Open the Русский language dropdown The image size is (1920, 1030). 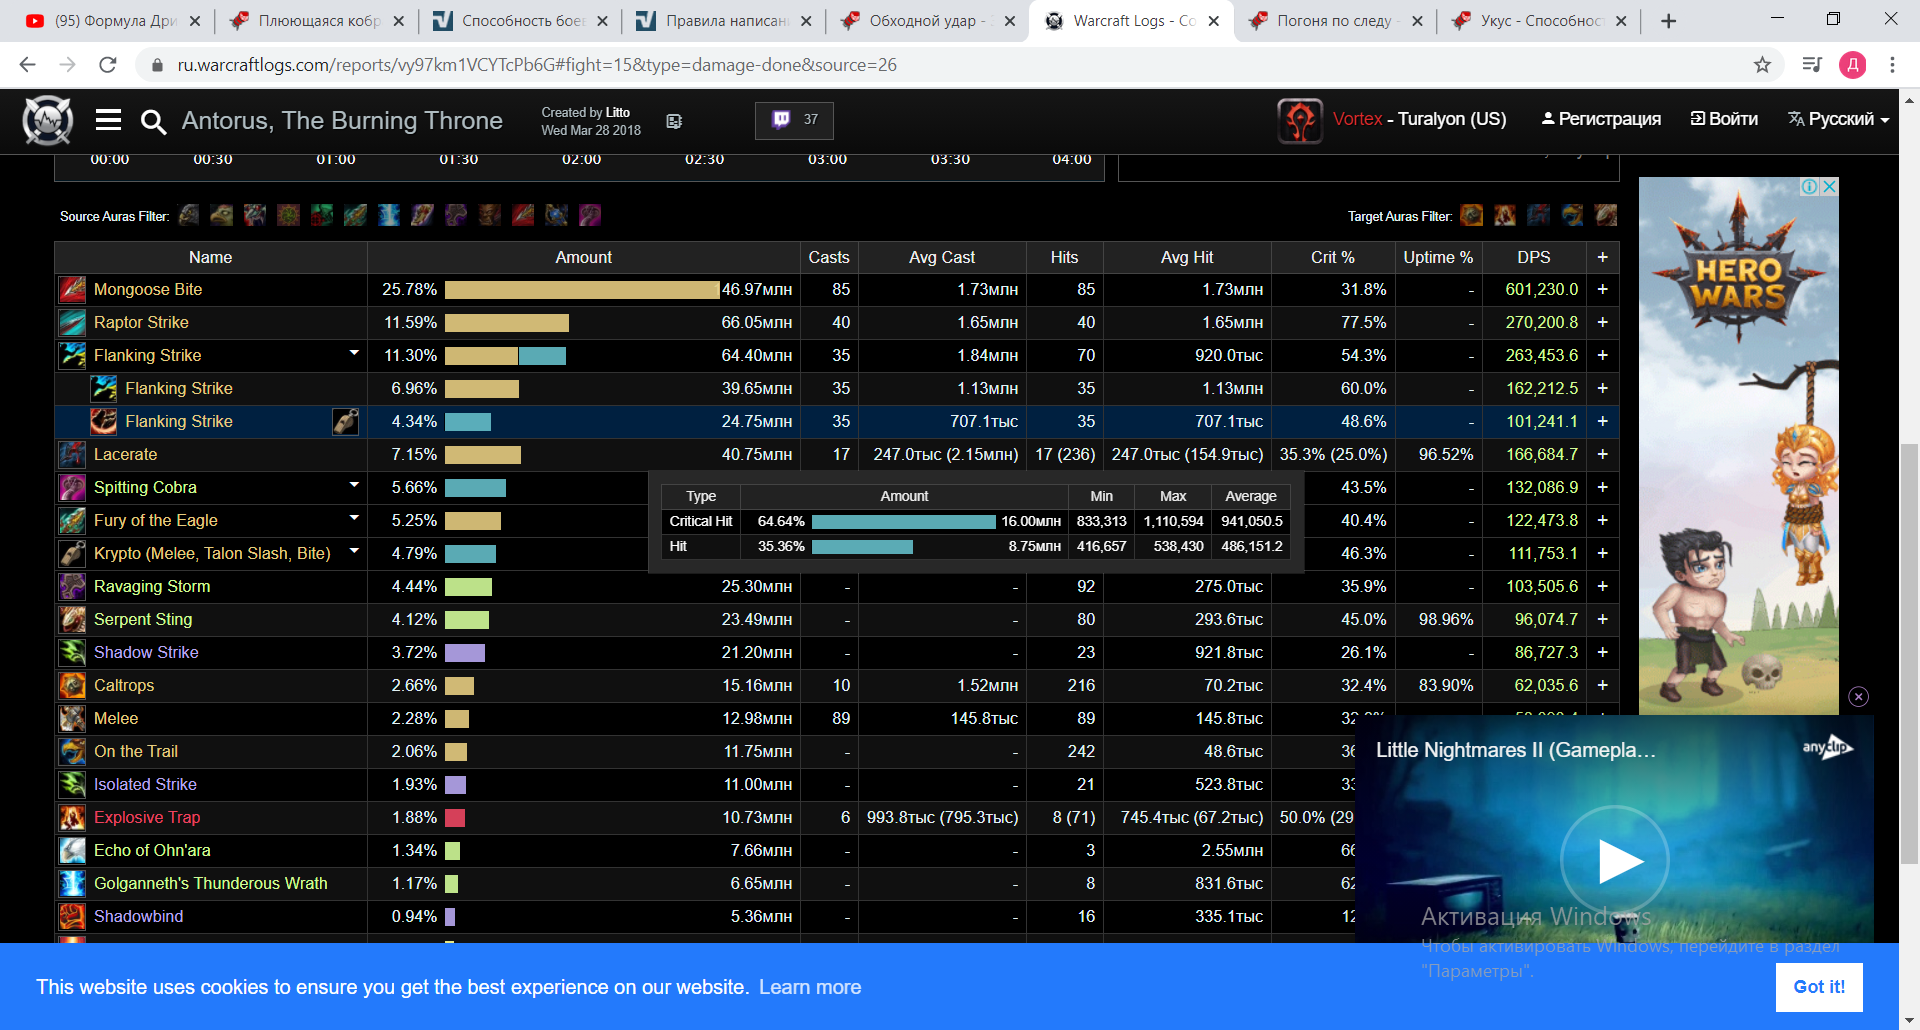1838,119
